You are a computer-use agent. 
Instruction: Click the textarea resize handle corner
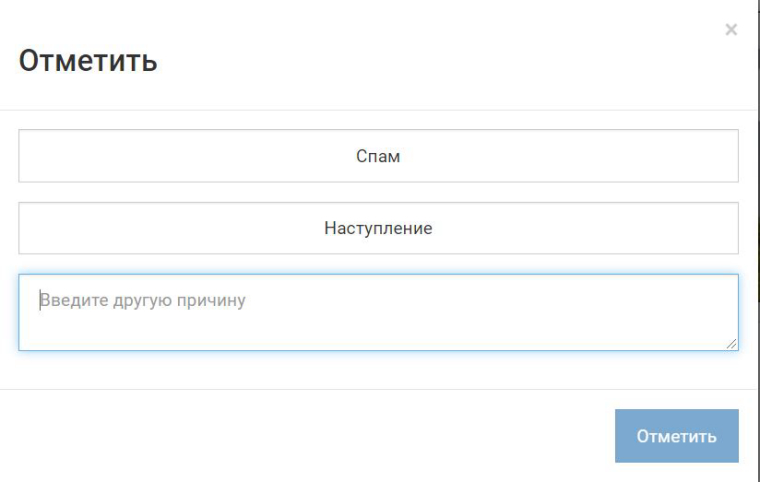[732, 343]
